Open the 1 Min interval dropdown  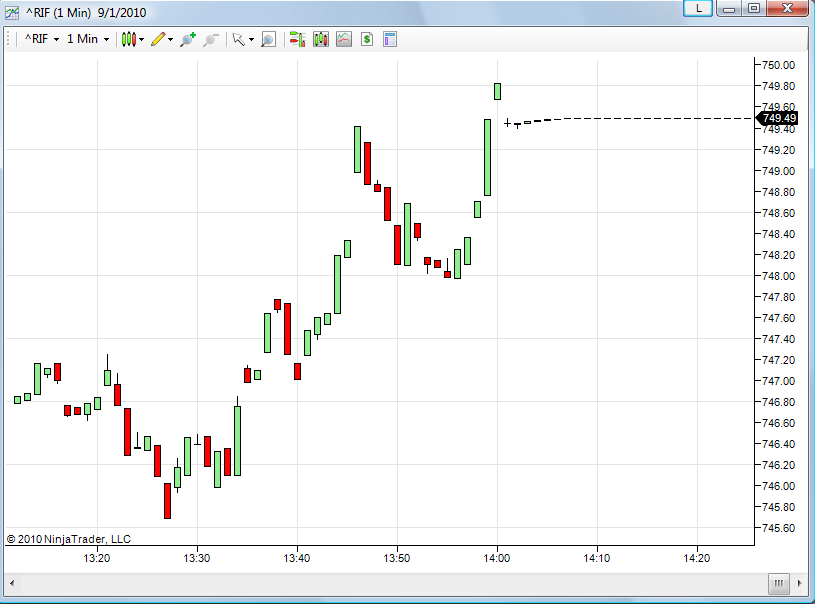pyautogui.click(x=88, y=39)
